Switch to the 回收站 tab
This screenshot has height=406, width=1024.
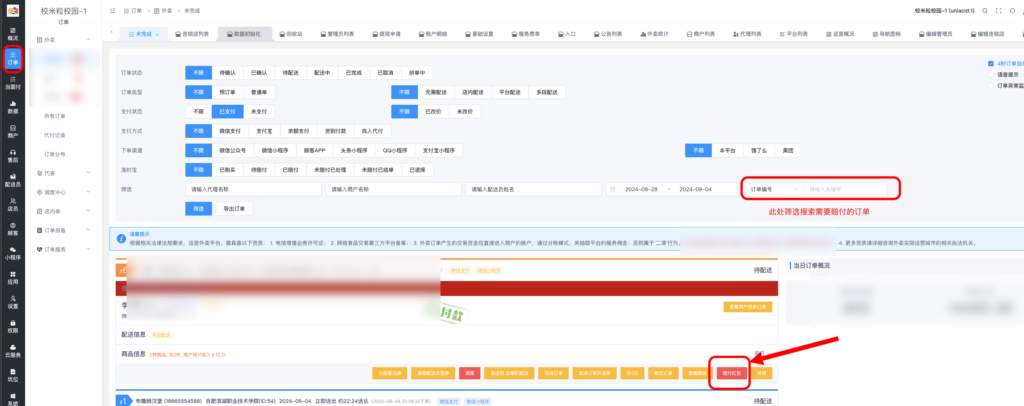291,33
